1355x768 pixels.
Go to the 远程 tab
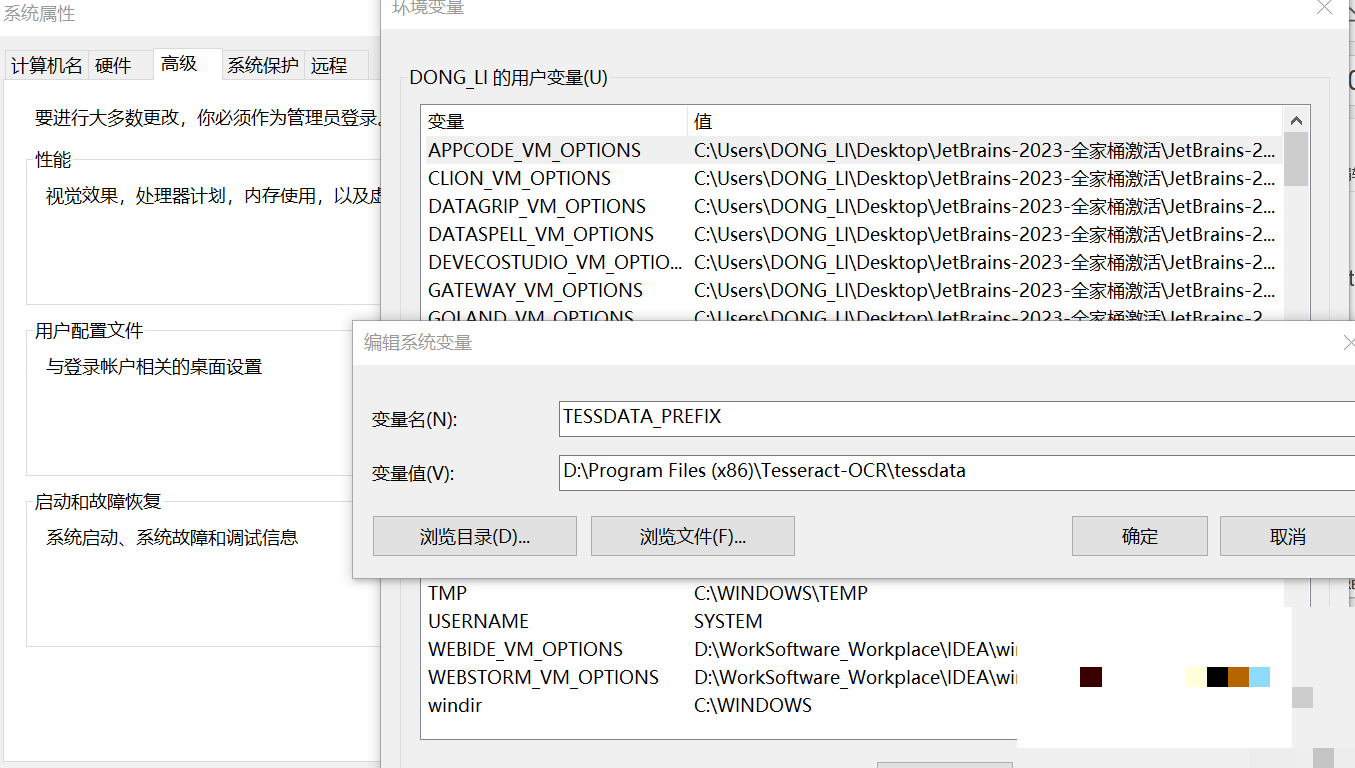pyautogui.click(x=328, y=66)
